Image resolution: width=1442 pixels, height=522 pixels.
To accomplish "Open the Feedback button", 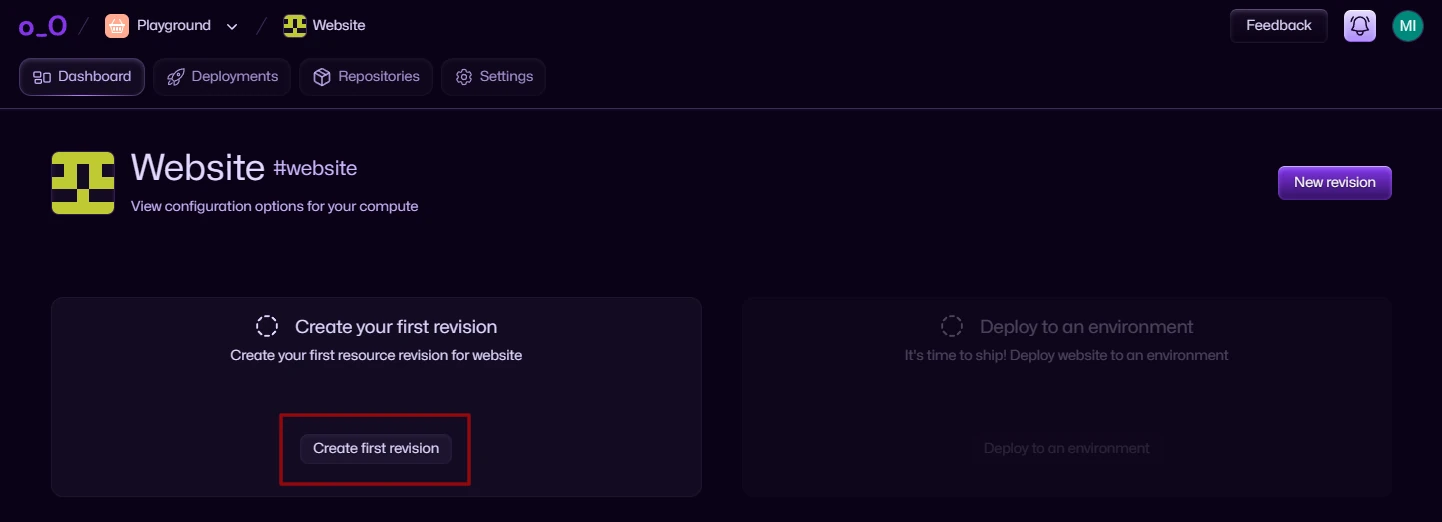I will pos(1278,26).
